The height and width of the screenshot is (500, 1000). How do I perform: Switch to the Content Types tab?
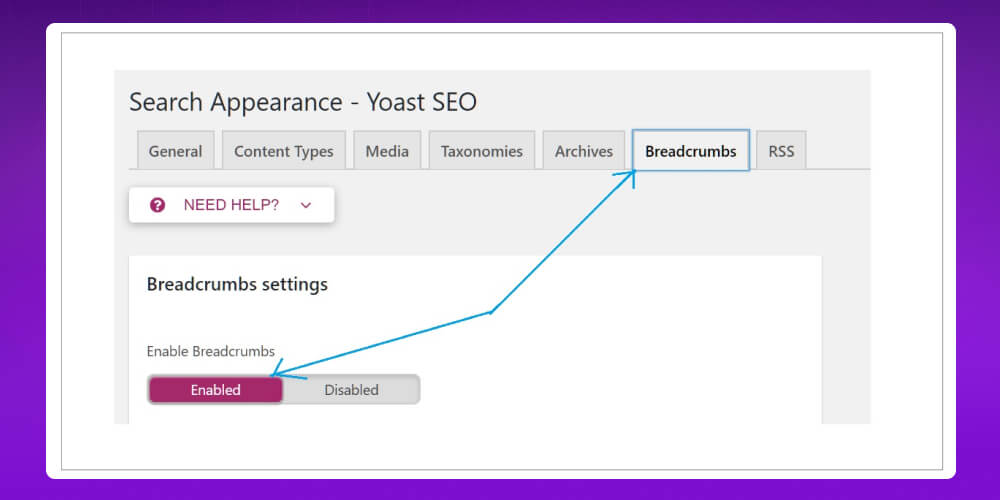(x=284, y=151)
